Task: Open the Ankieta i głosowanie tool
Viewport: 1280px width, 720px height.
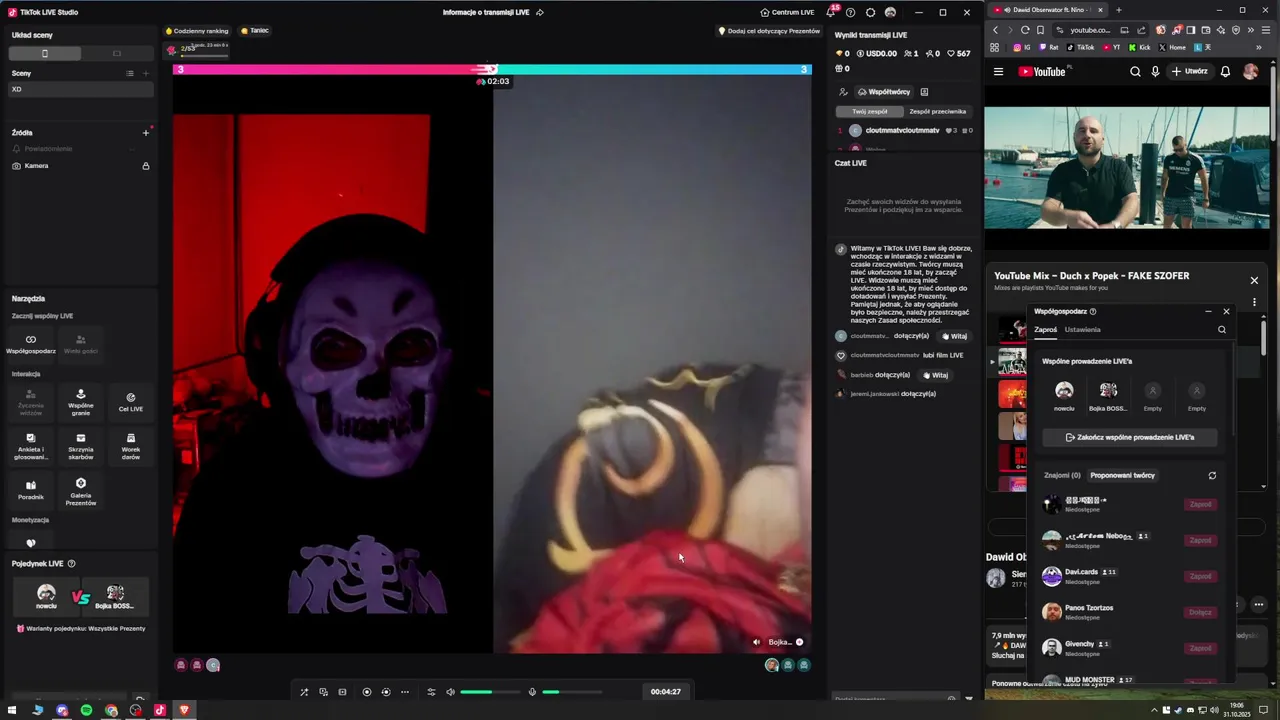Action: [x=31, y=445]
